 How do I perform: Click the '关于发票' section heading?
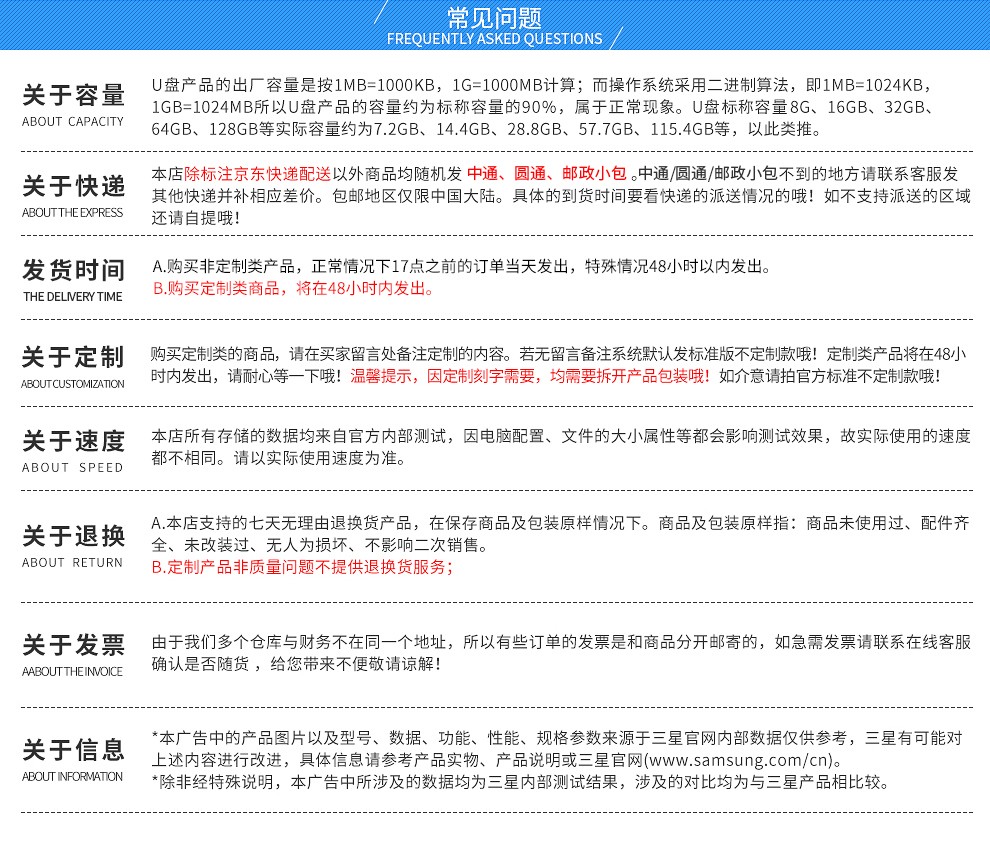tap(73, 645)
